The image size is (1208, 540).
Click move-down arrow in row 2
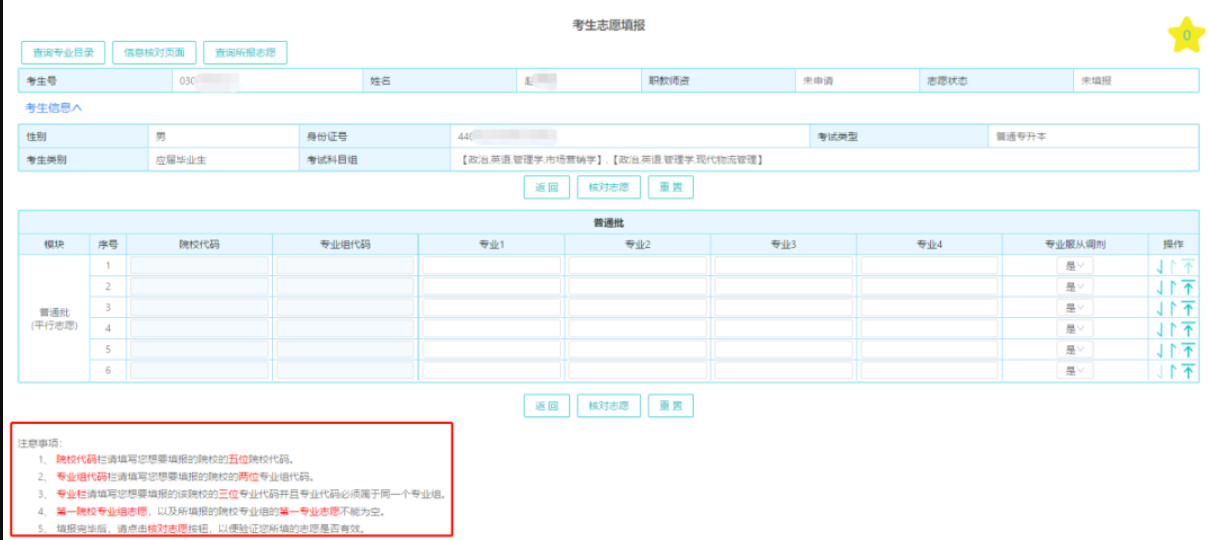[1160, 287]
